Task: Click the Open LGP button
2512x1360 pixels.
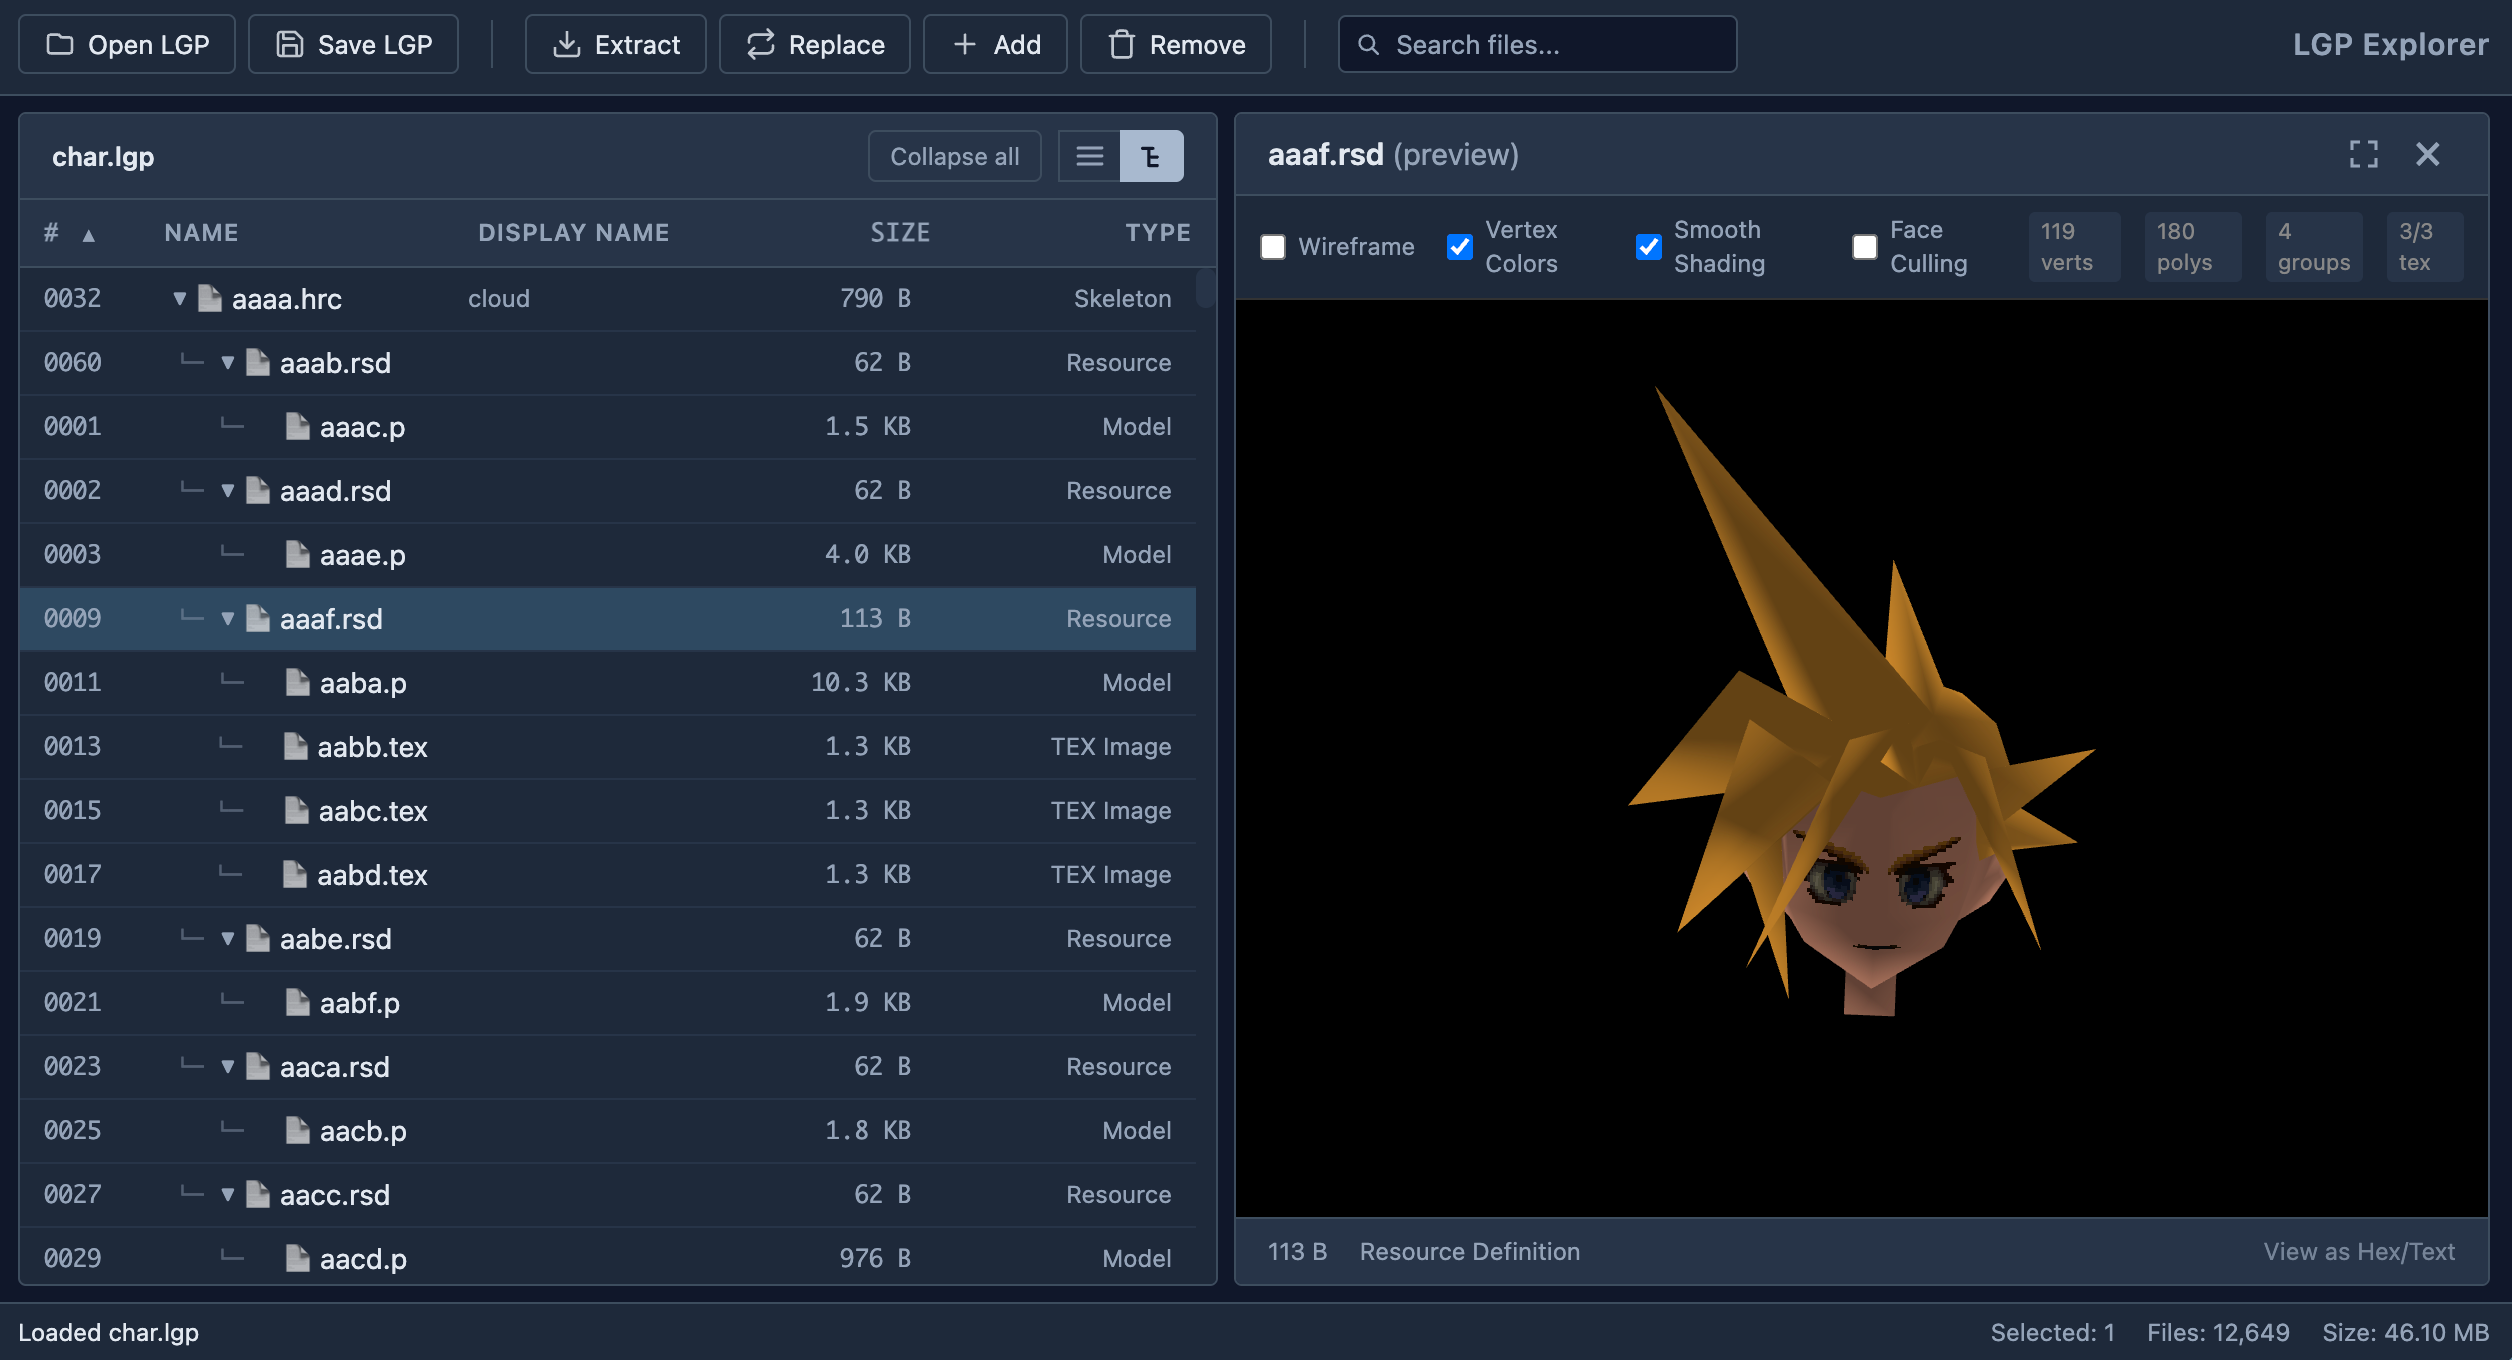Action: tap(127, 44)
